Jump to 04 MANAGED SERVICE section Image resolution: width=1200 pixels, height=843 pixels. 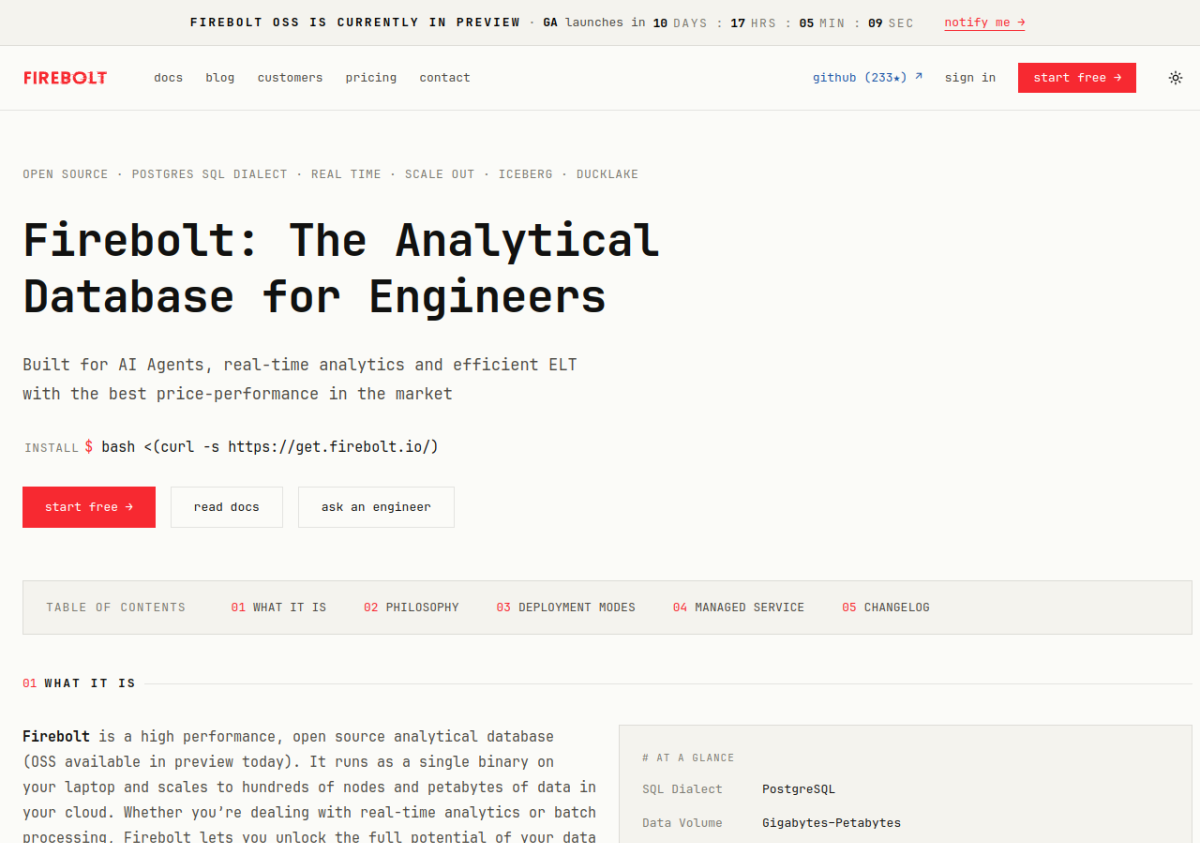(739, 607)
